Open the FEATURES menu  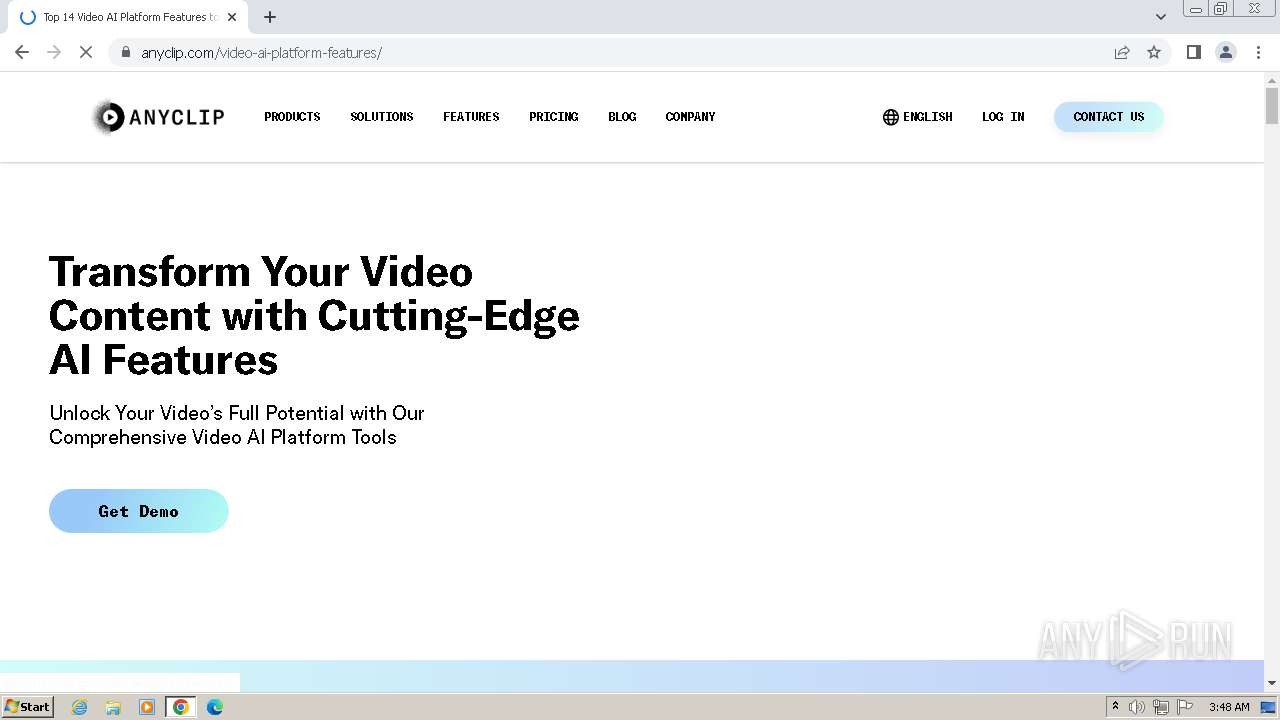point(471,117)
